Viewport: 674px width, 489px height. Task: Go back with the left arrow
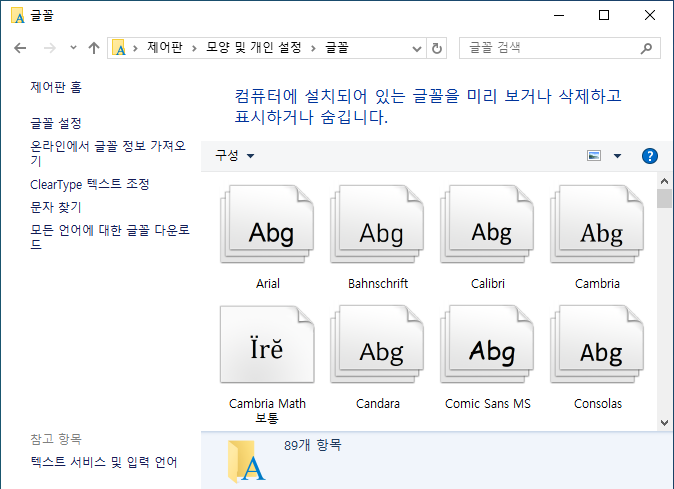click(20, 48)
